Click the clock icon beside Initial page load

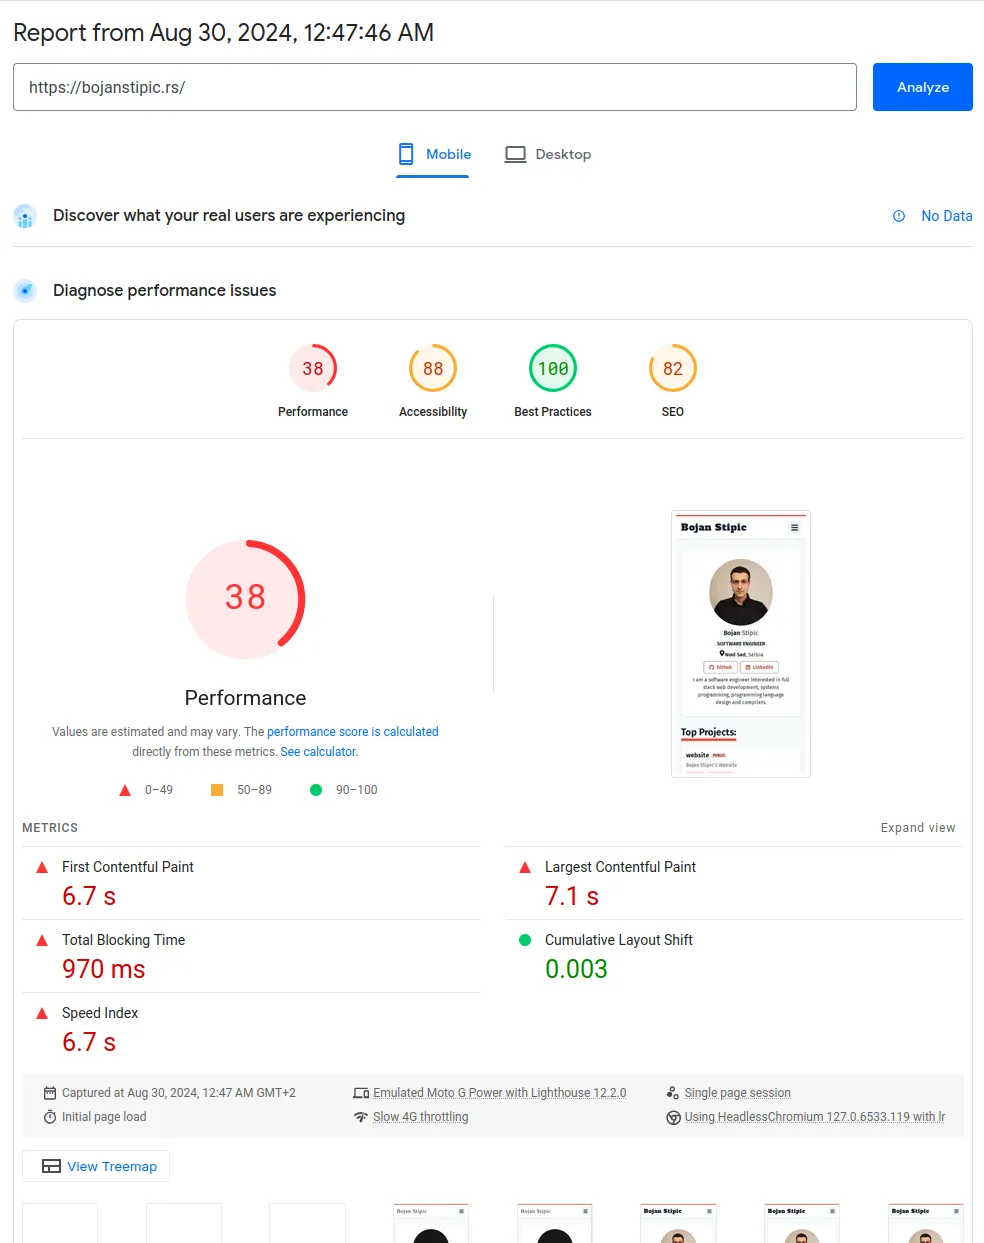pyautogui.click(x=50, y=1117)
